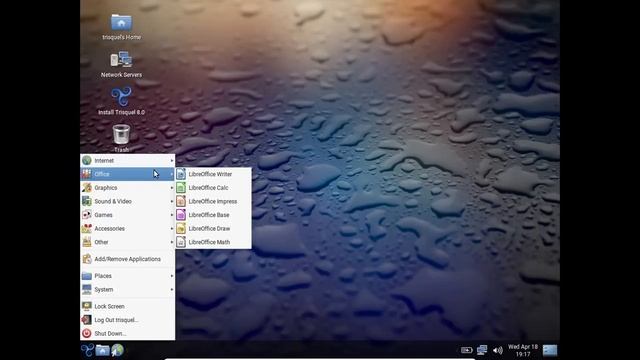Expand the Internet menu category
The height and width of the screenshot is (360, 640).
(x=128, y=160)
